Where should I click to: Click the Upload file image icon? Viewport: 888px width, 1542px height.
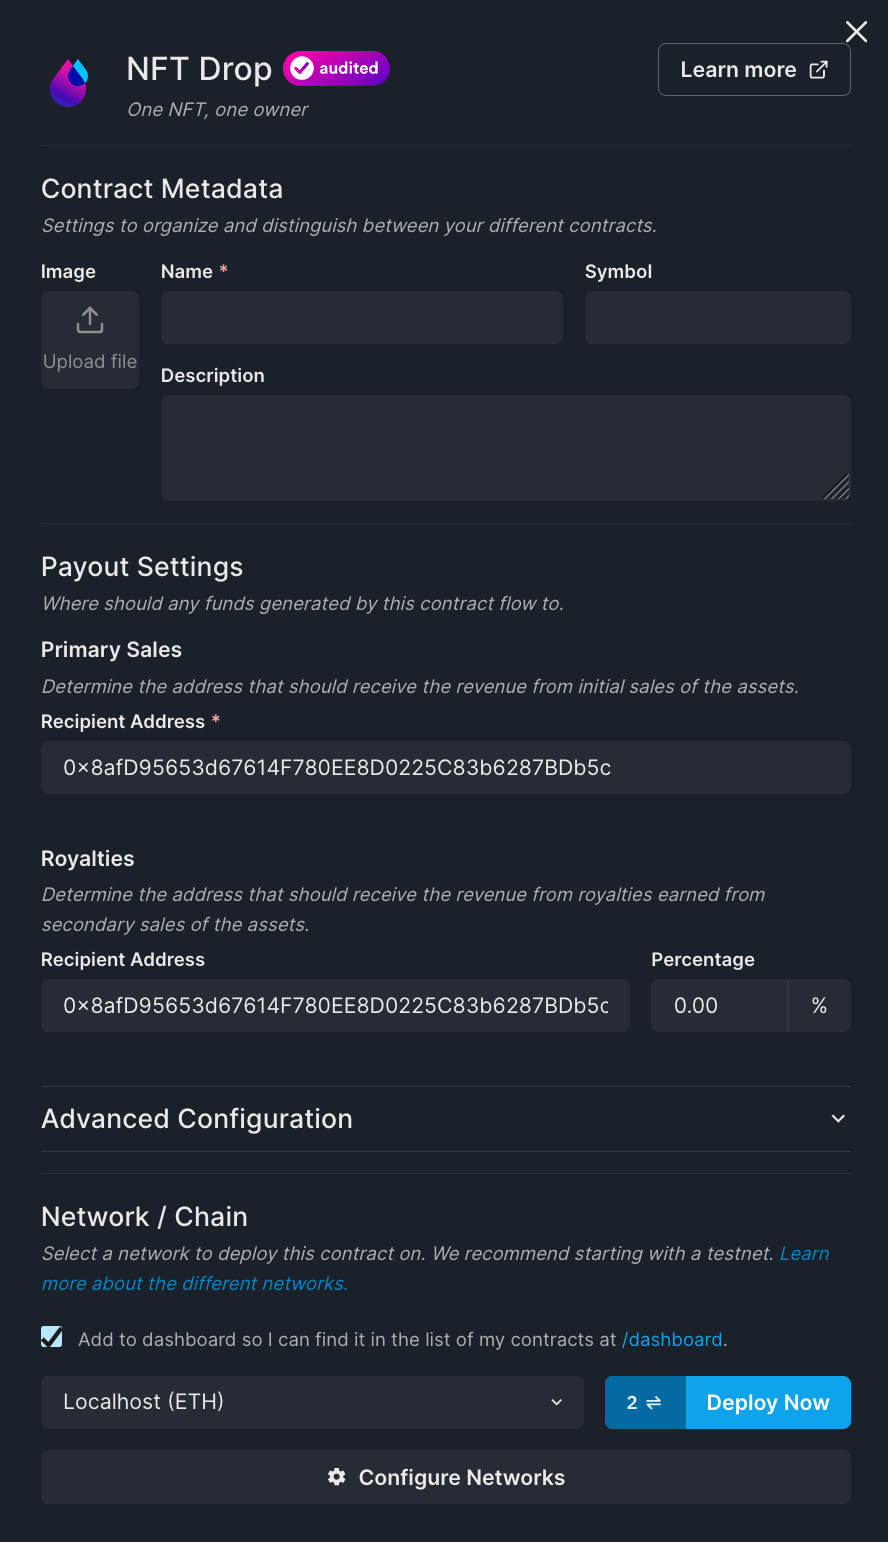coord(89,319)
